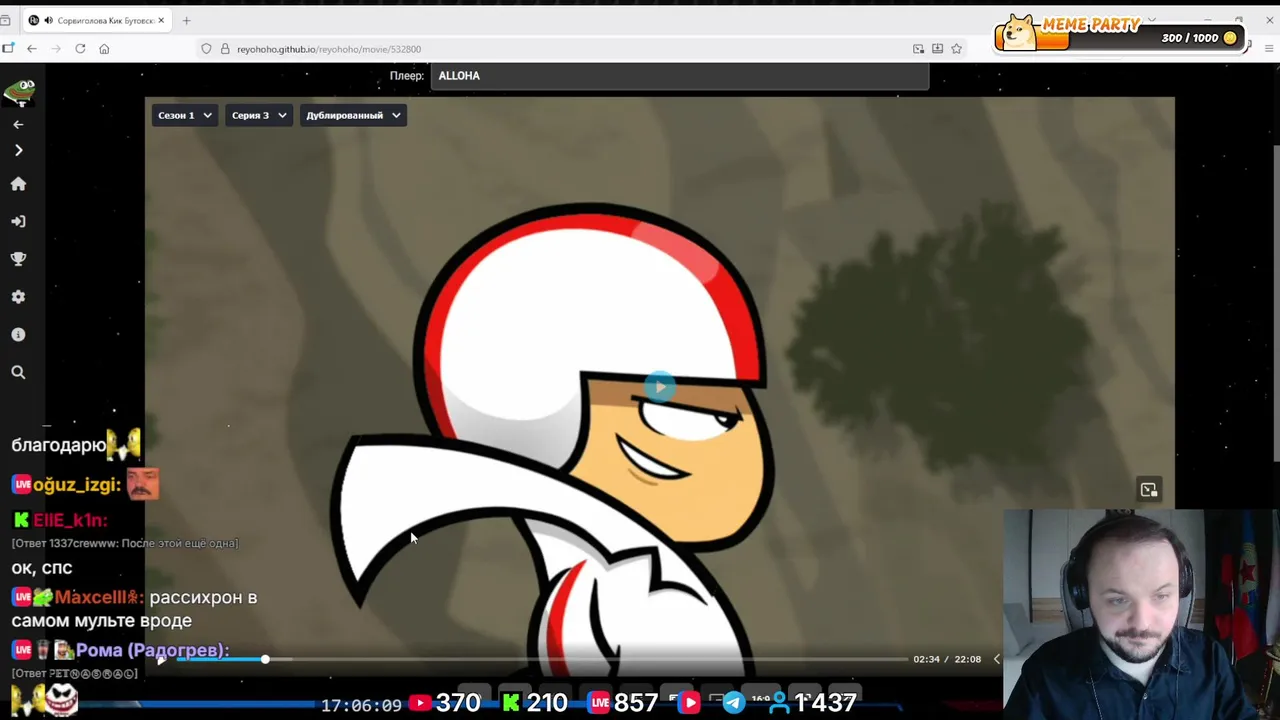Screen dimensions: 1280x720
Task: Click the total viewers person icon
Action: pyautogui.click(x=779, y=704)
